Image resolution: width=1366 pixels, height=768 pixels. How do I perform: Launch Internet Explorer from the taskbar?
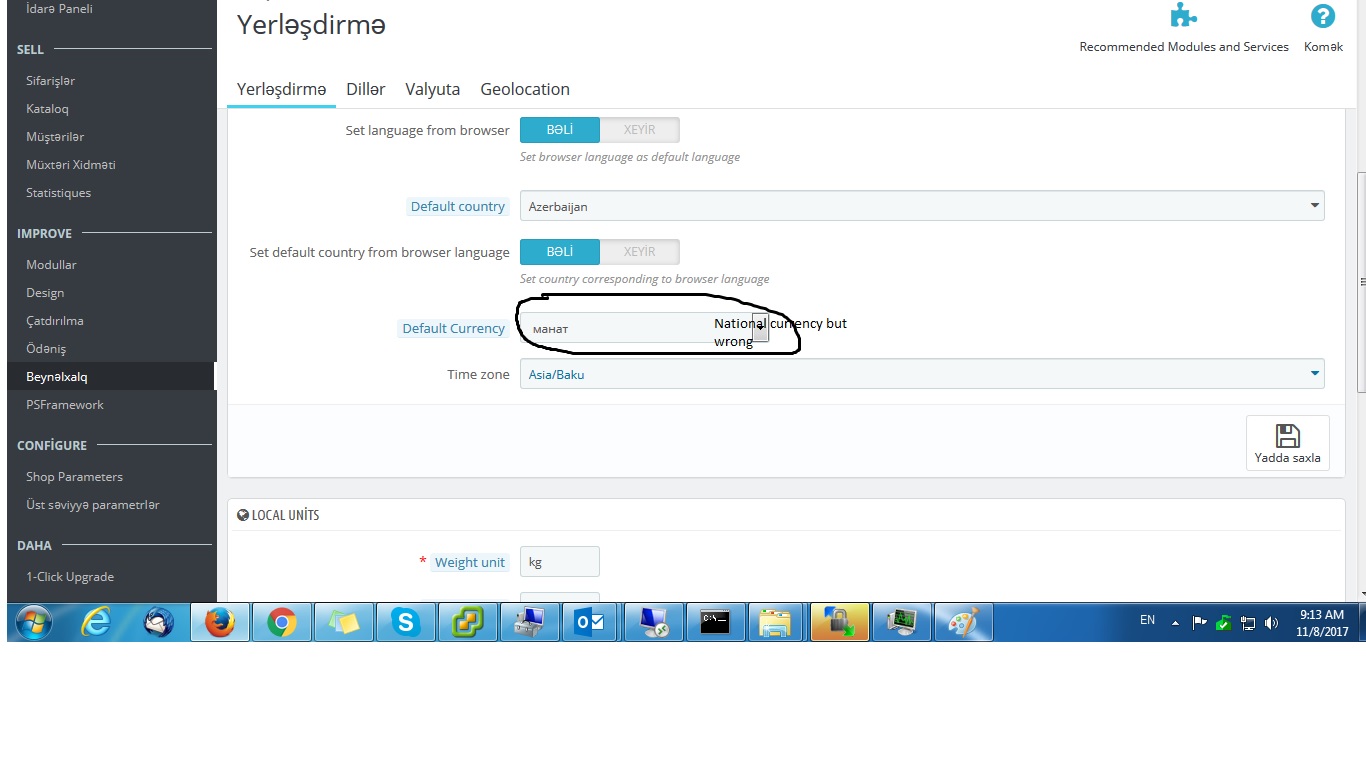coord(96,622)
